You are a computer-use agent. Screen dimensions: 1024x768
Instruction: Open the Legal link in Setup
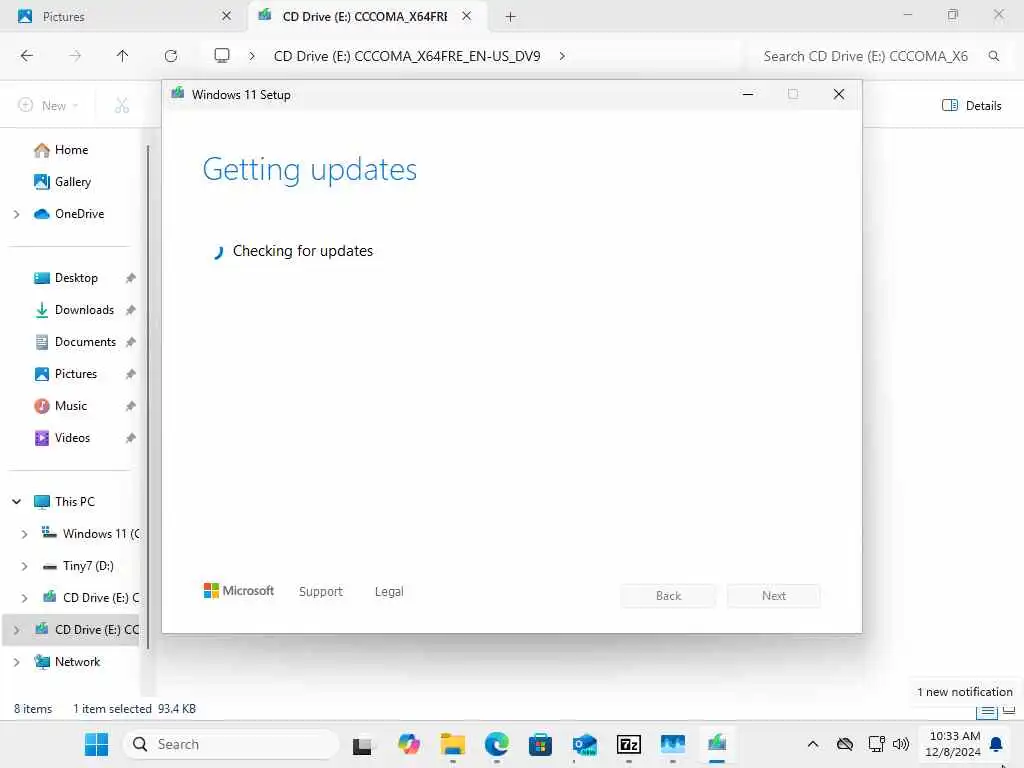[x=389, y=591]
